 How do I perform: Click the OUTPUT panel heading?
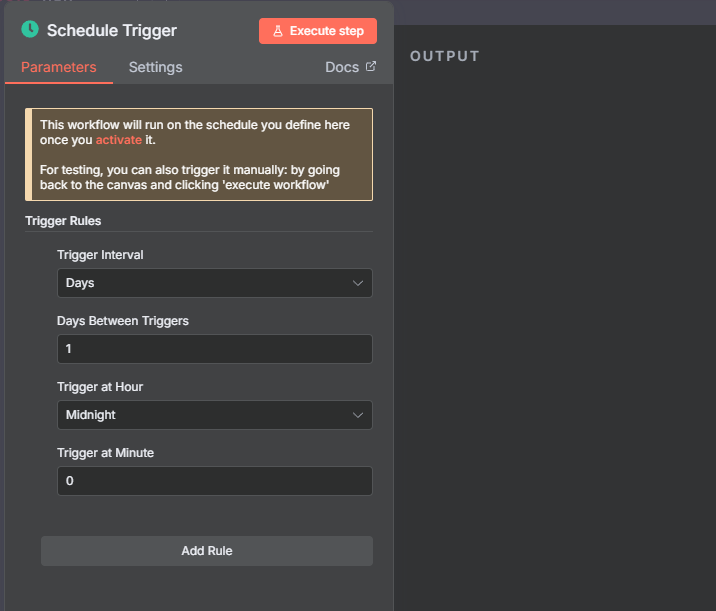445,56
